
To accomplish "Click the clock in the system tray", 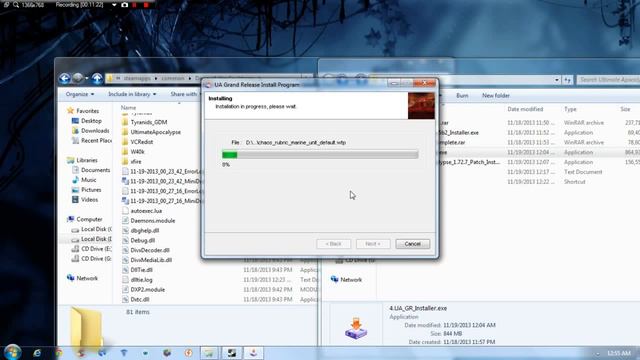I will point(619,353).
